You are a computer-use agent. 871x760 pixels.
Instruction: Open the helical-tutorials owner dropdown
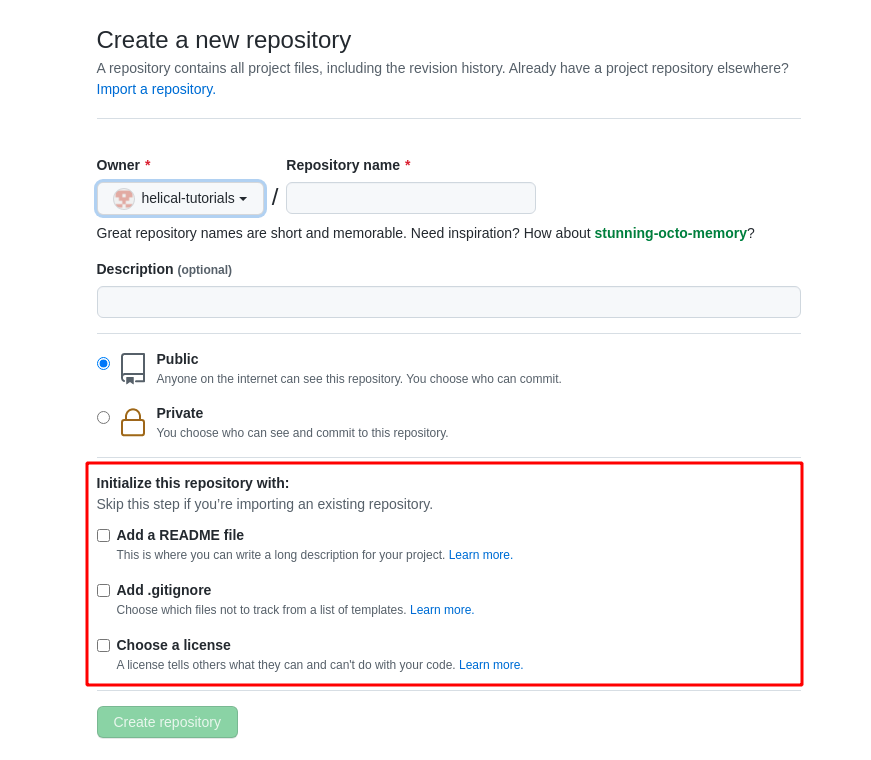point(181,198)
